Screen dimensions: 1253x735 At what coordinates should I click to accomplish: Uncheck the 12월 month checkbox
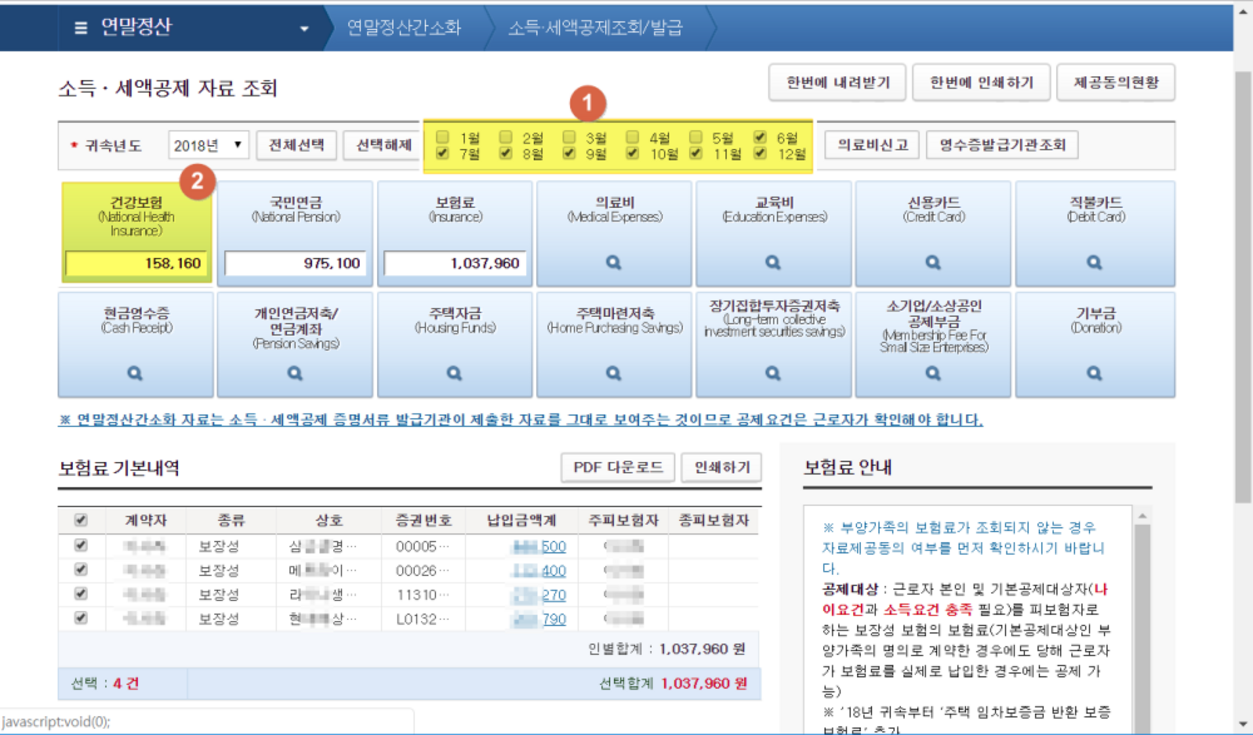tap(760, 154)
